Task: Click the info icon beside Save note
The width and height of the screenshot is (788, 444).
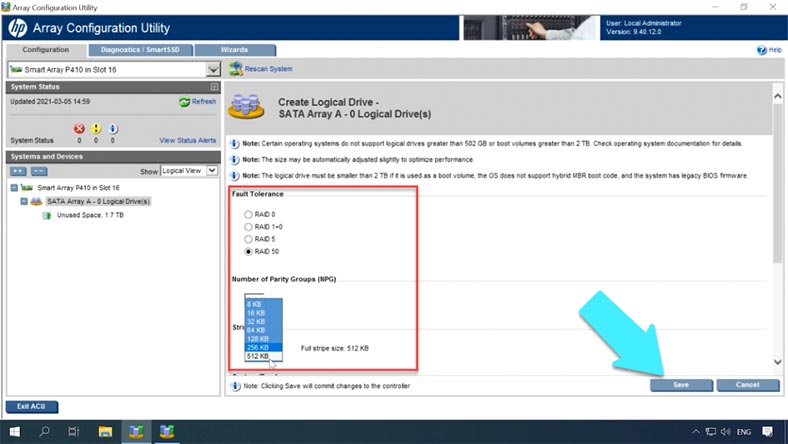Action: [235, 386]
